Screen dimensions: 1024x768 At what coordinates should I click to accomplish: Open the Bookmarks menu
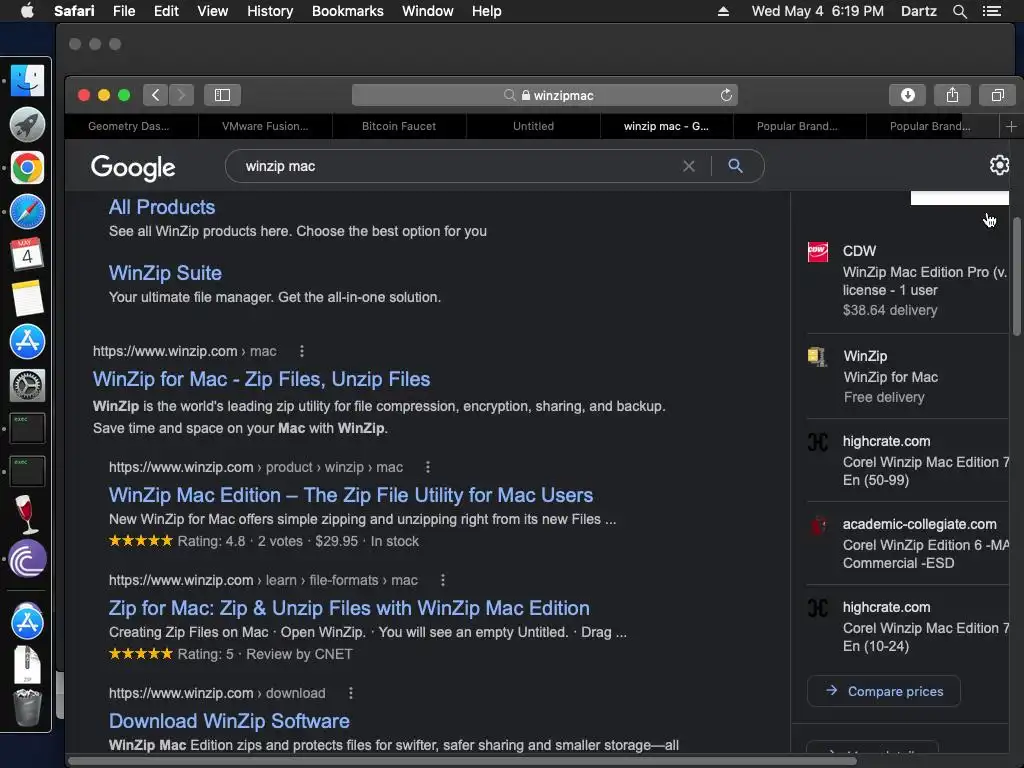[x=347, y=11]
